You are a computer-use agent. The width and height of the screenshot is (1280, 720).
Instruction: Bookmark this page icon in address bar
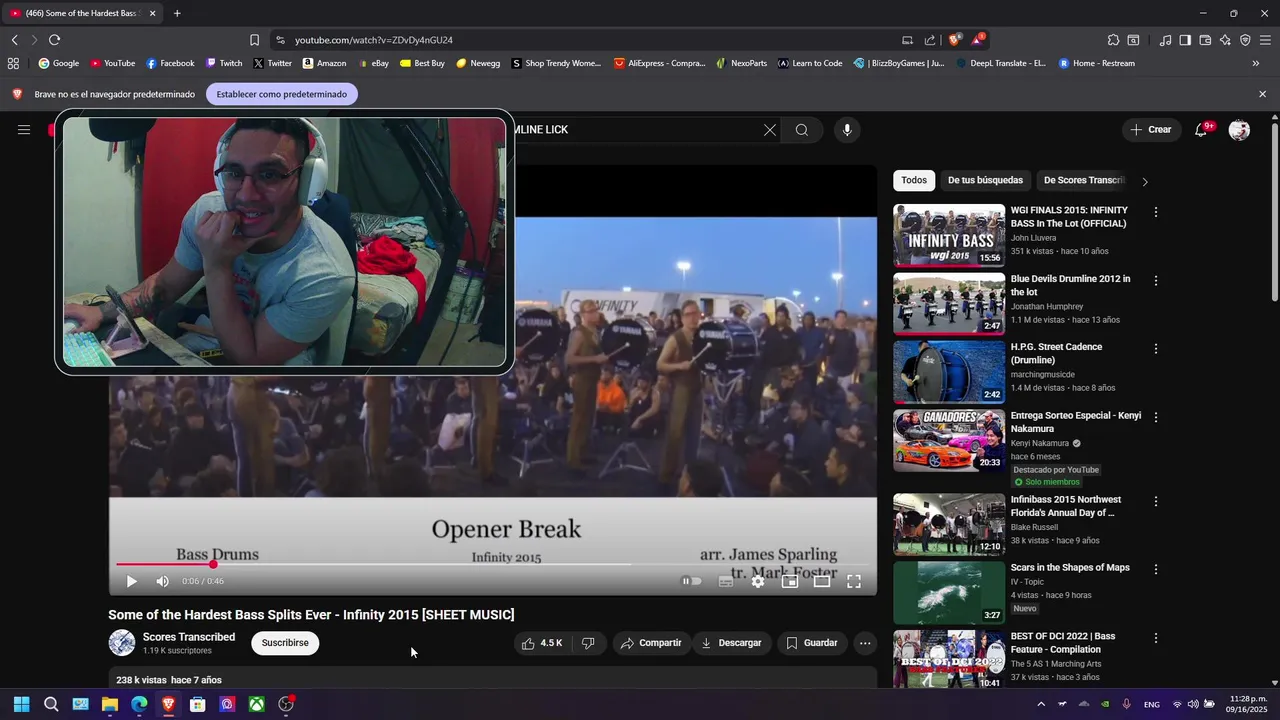point(254,40)
